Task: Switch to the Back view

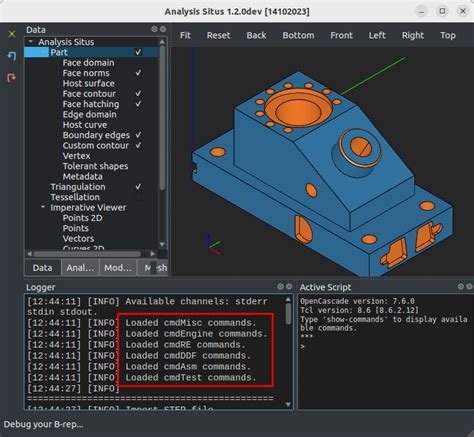Action: (x=256, y=35)
